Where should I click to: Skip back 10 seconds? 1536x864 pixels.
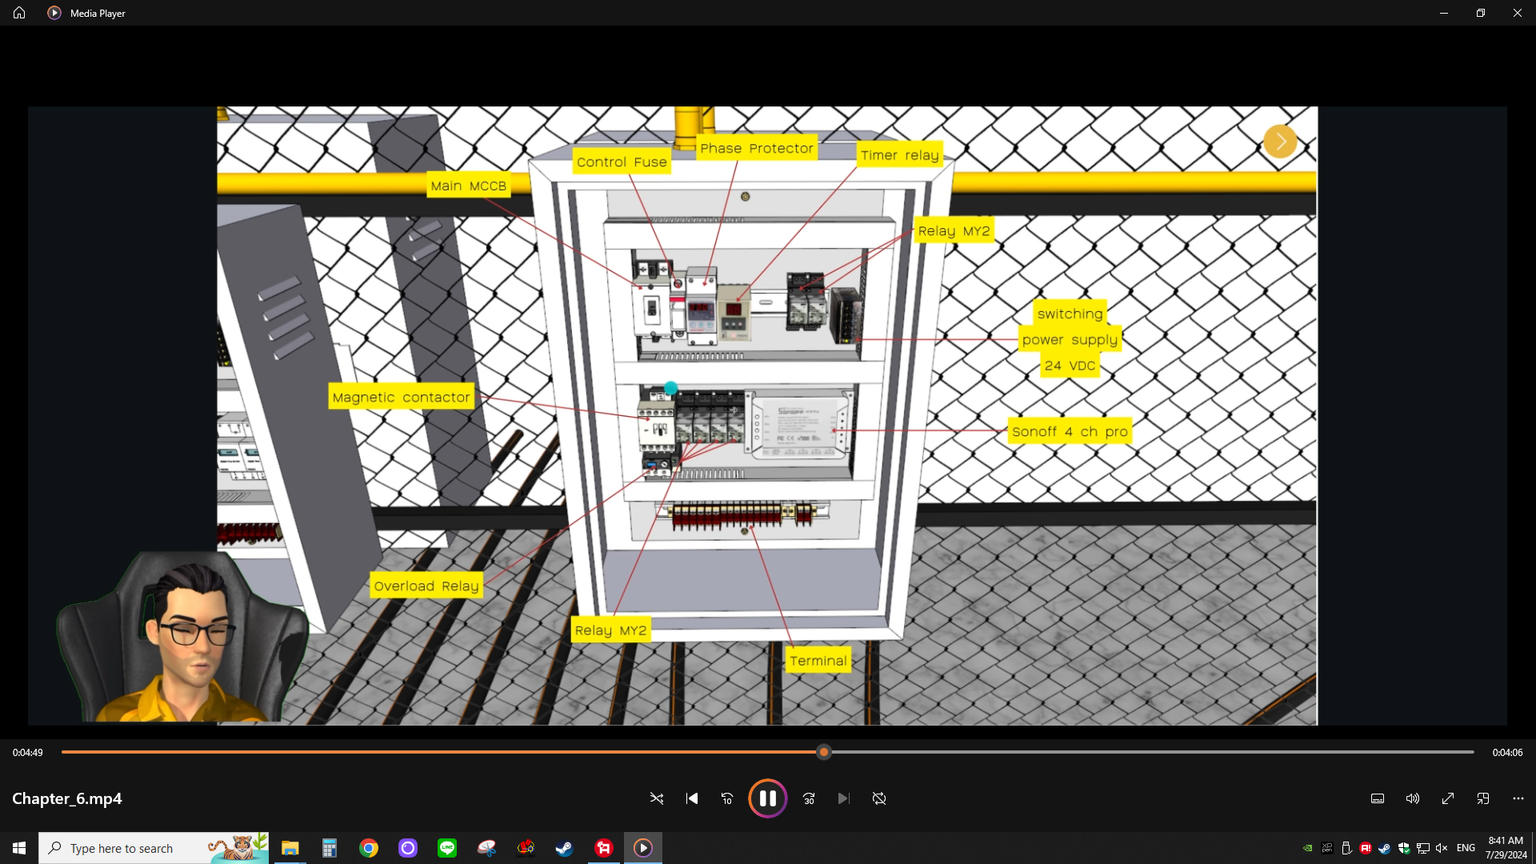727,798
